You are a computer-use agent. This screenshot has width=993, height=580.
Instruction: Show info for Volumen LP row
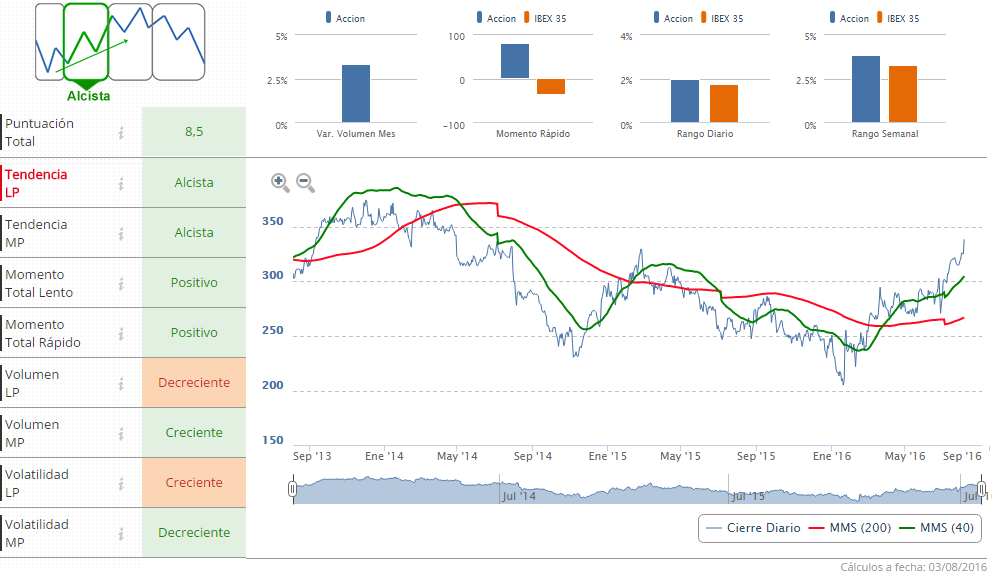pos(121,383)
